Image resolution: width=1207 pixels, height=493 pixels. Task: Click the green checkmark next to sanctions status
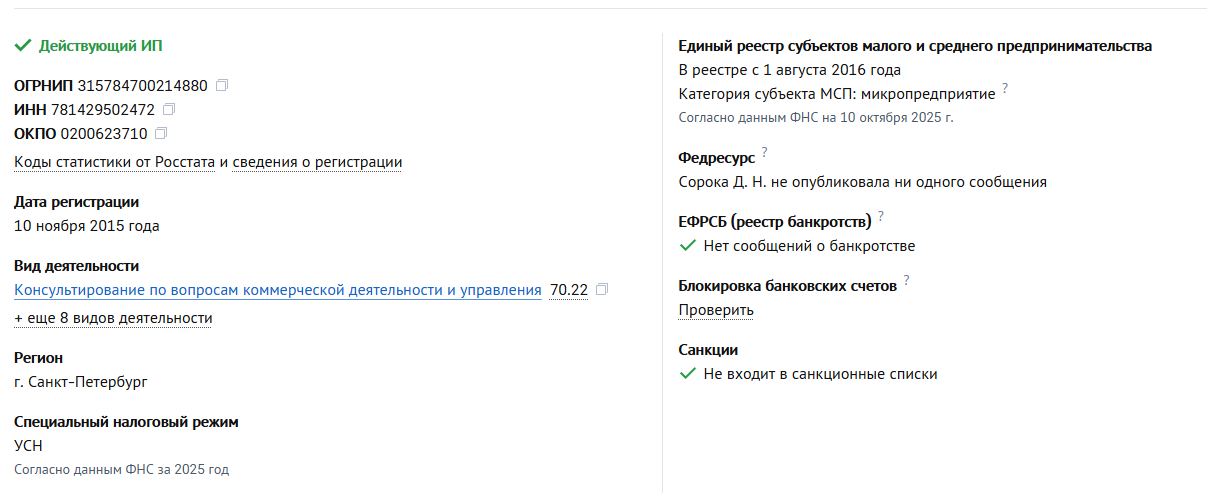[687, 374]
